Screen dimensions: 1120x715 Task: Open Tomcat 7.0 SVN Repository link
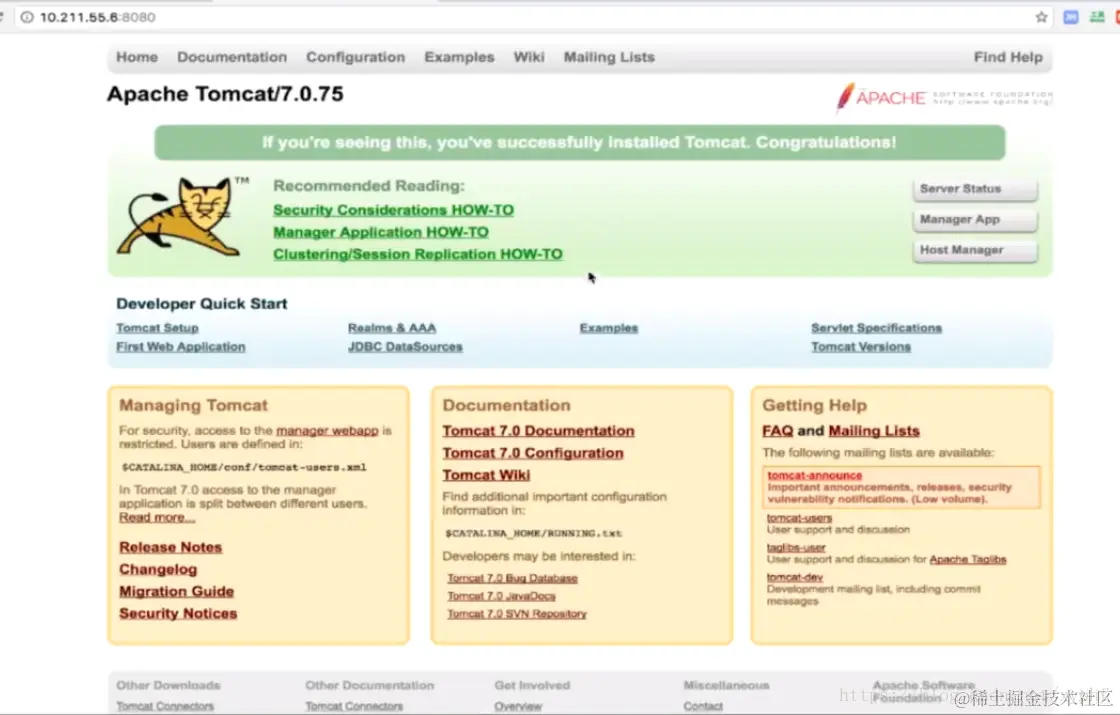[516, 614]
